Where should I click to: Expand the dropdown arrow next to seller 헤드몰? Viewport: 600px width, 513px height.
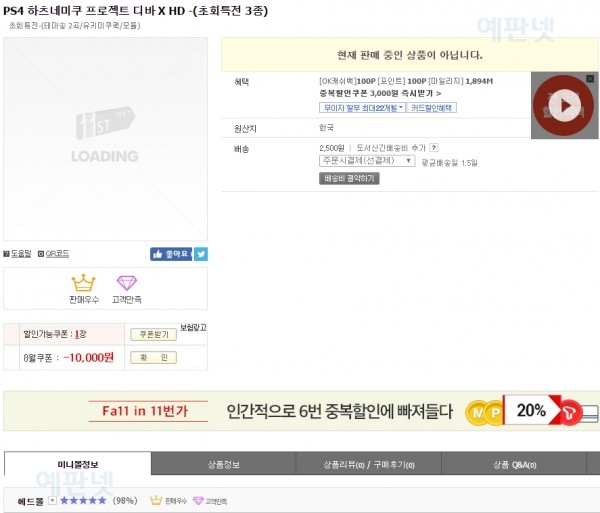(x=52, y=500)
